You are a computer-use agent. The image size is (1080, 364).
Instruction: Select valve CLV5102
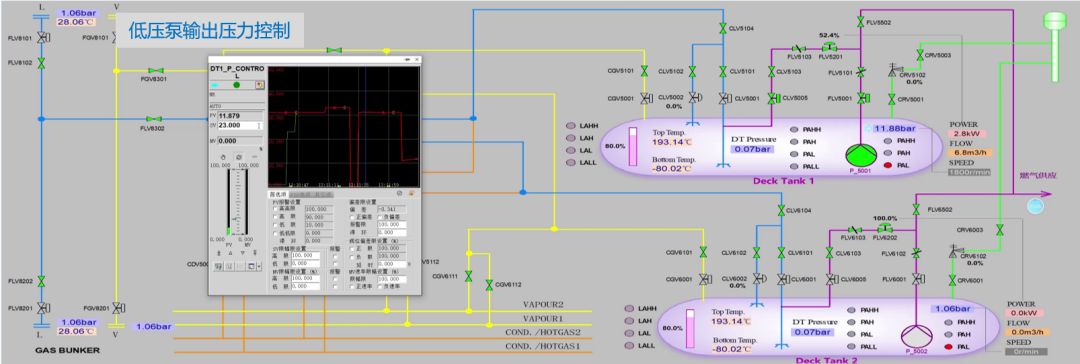coord(692,72)
